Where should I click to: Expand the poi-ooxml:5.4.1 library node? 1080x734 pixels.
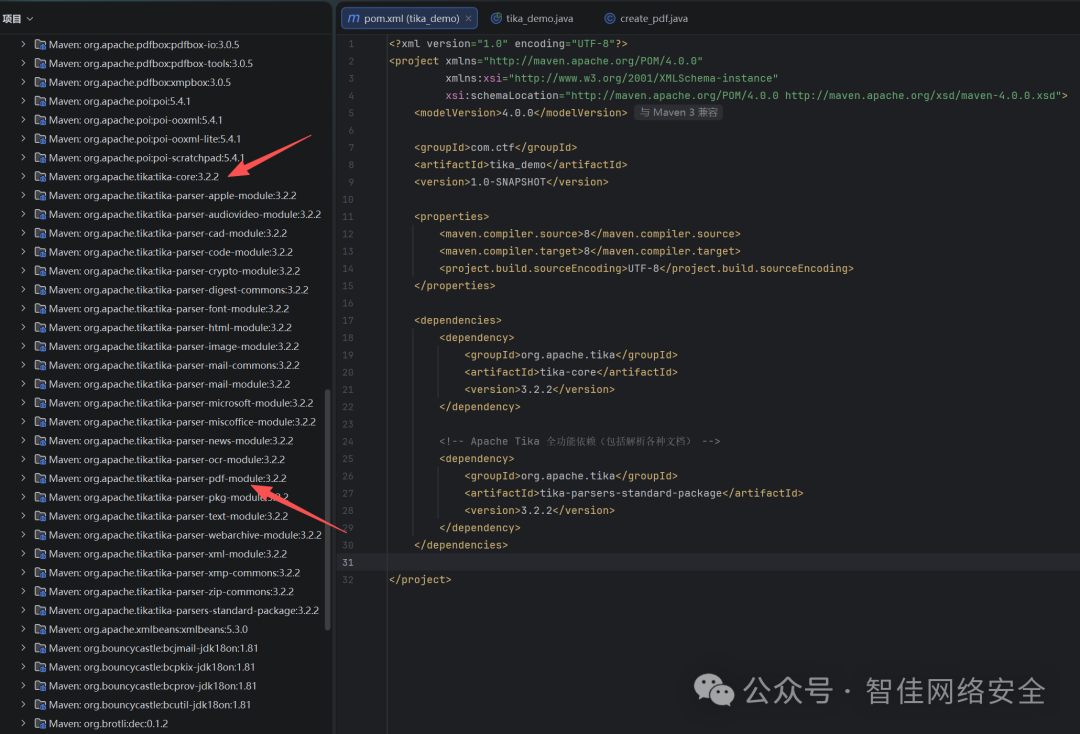[24, 120]
